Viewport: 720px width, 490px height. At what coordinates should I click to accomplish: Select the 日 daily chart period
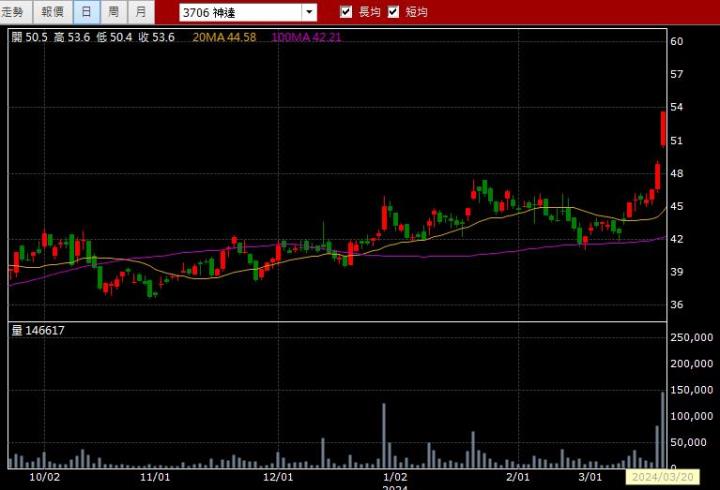[86, 12]
